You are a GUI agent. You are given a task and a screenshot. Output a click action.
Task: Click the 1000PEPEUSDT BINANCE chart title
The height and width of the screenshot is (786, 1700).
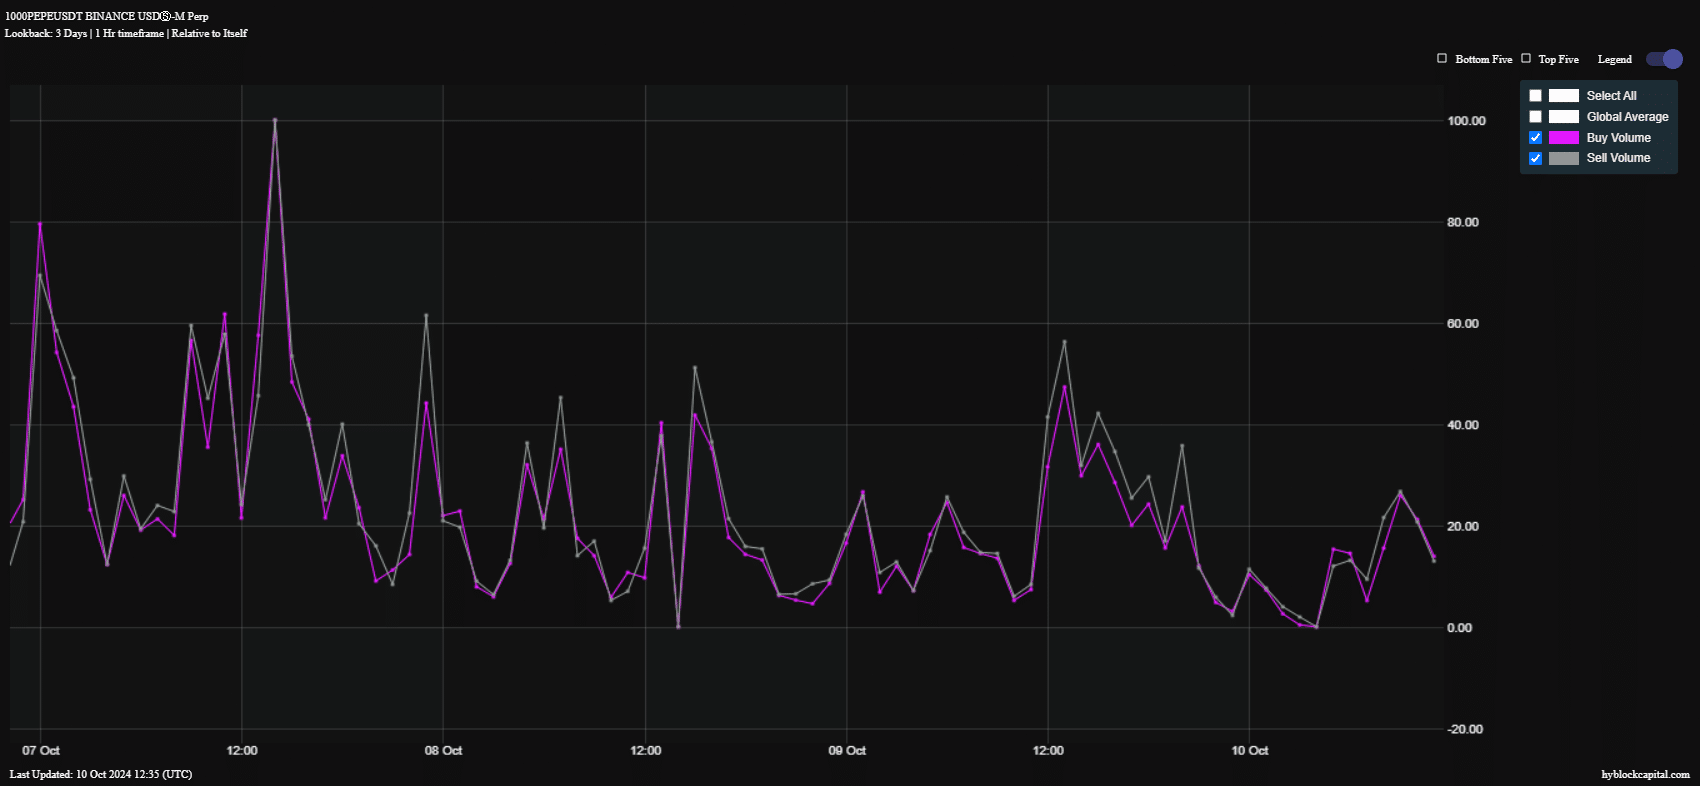[x=107, y=16]
